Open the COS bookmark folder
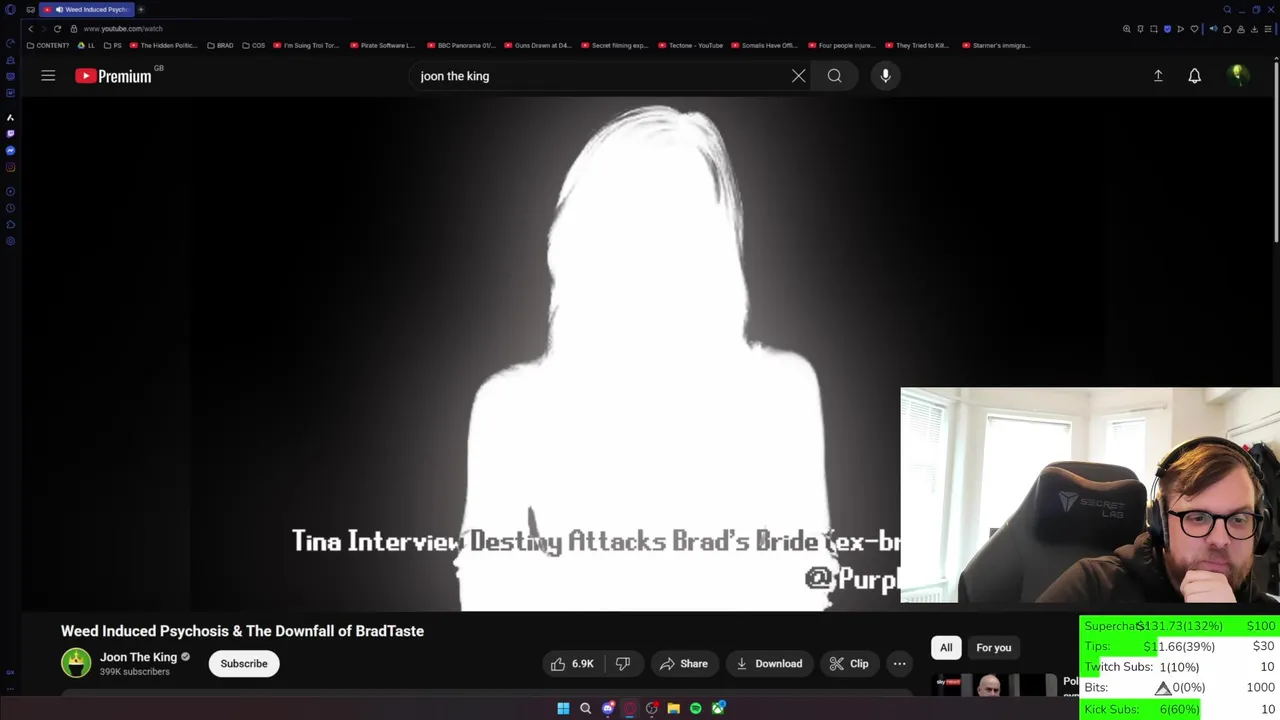The image size is (1280, 720). (x=254, y=45)
